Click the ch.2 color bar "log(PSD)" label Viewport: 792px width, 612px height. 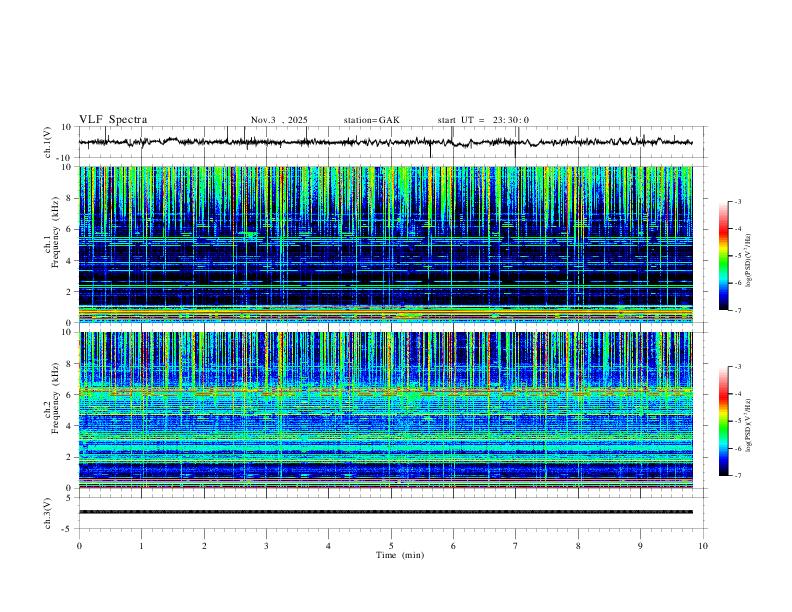click(x=749, y=426)
